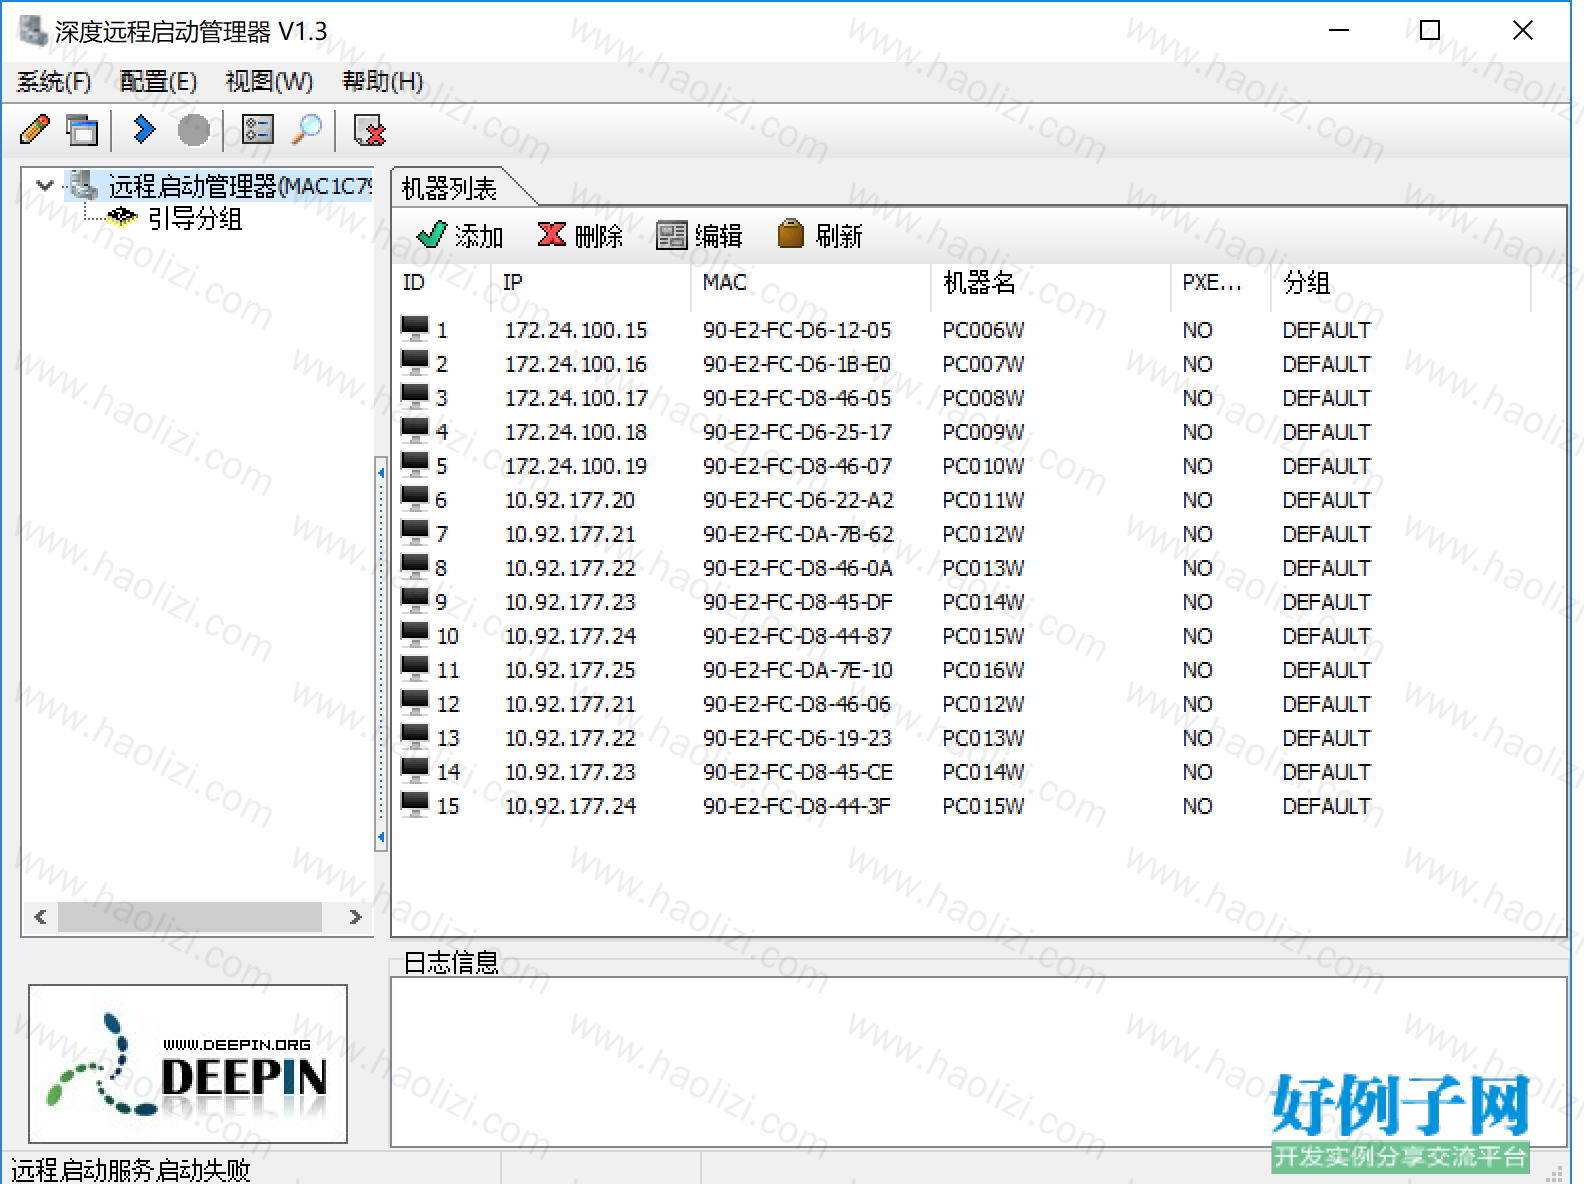
Task: Click MAC 90-E2-FC-DA-7B-62
Action: [x=798, y=534]
